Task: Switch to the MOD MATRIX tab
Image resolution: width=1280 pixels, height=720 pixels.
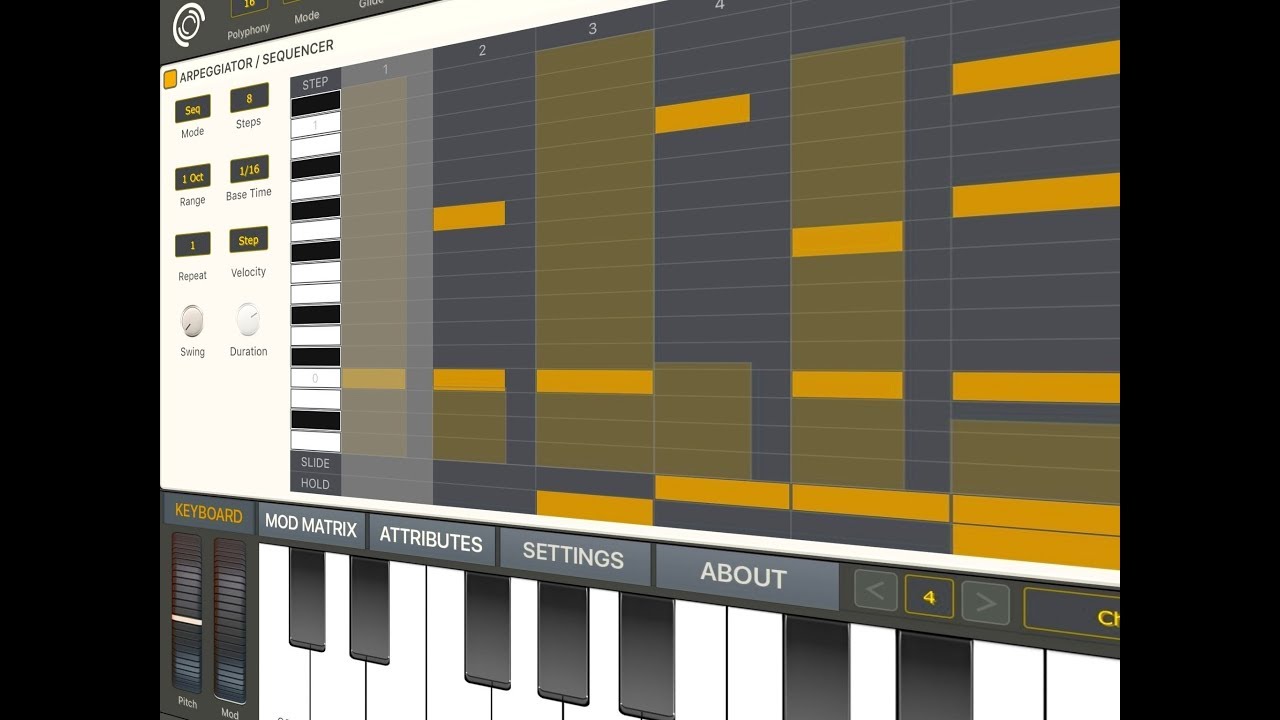Action: tap(311, 526)
